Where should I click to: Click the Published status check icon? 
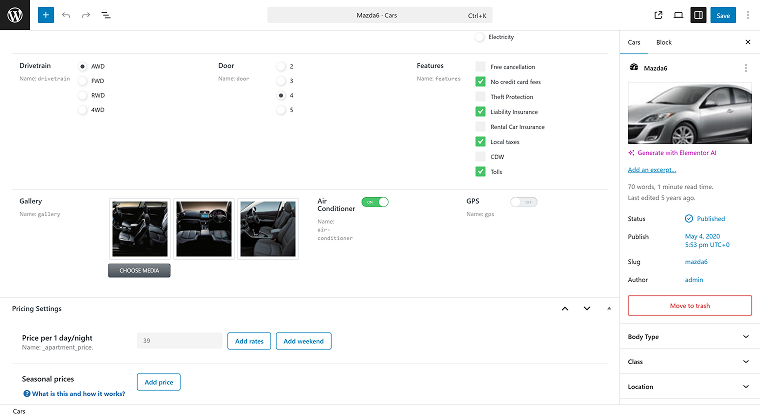click(689, 219)
